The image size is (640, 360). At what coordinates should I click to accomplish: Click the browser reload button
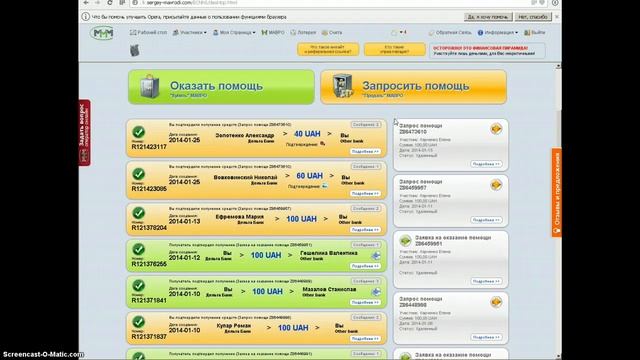tap(110, 2)
